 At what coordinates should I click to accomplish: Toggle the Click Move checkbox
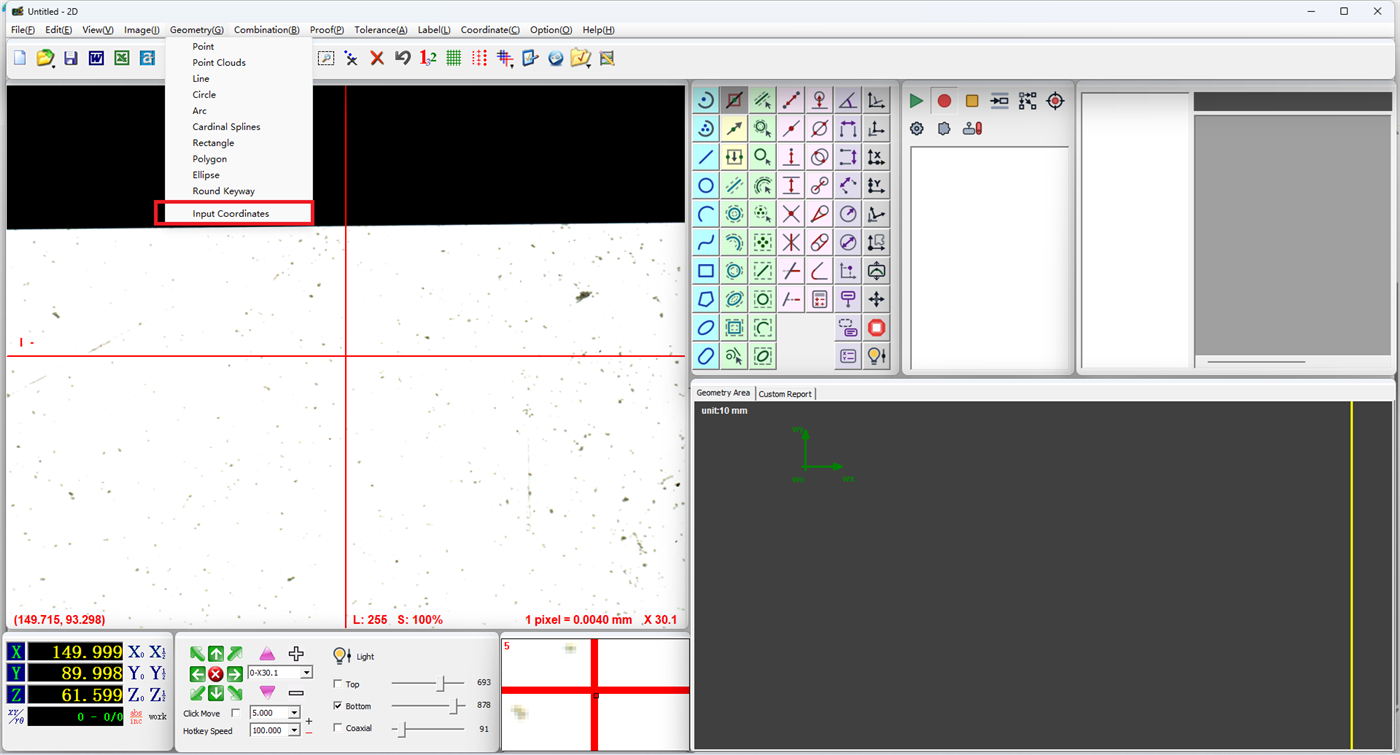click(x=236, y=713)
